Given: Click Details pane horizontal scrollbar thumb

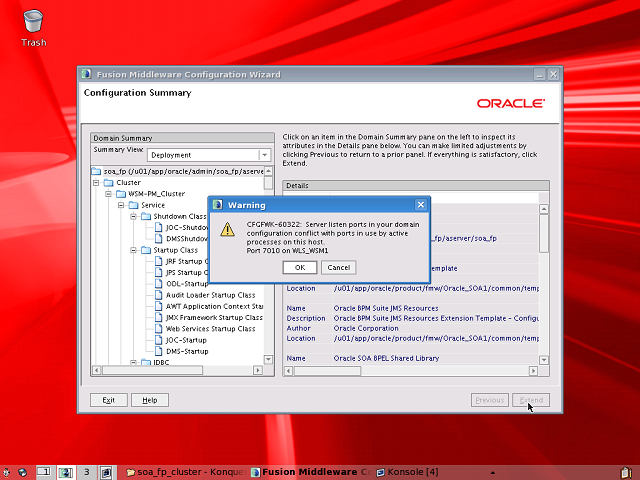Looking at the screenshot, I should (x=327, y=371).
